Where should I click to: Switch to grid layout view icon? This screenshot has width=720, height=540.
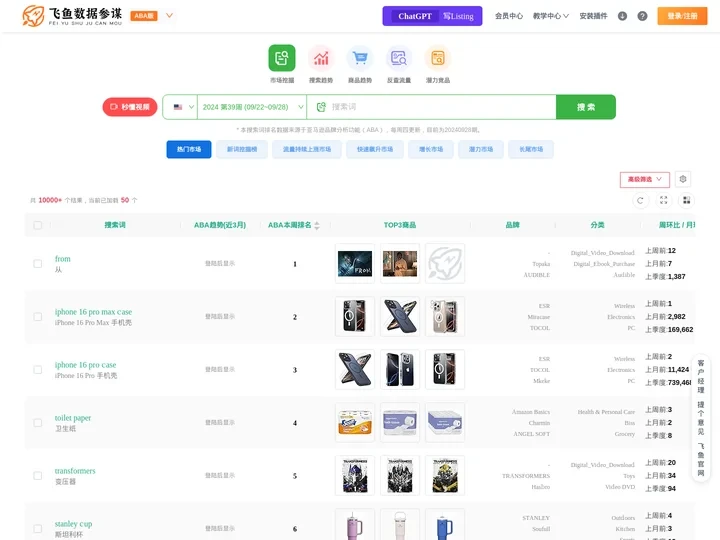click(686, 200)
